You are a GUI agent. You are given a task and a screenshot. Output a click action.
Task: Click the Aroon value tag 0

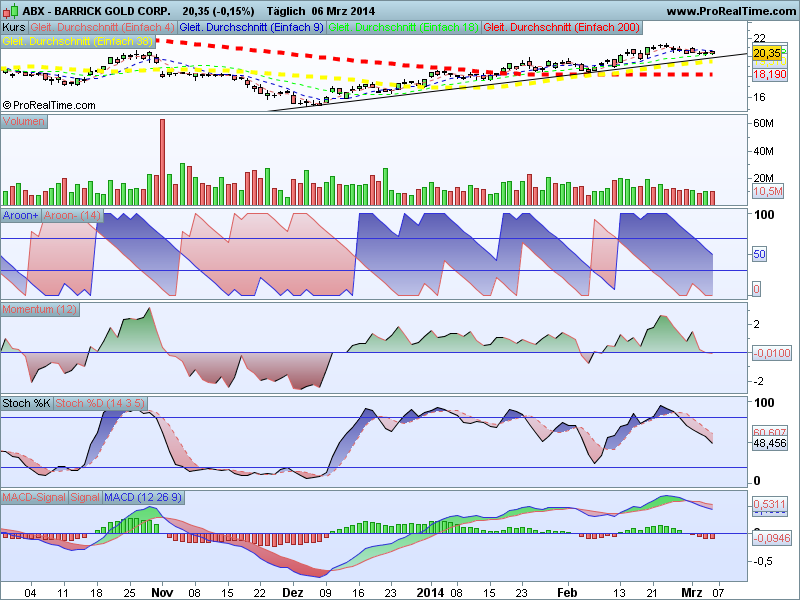[x=756, y=289]
